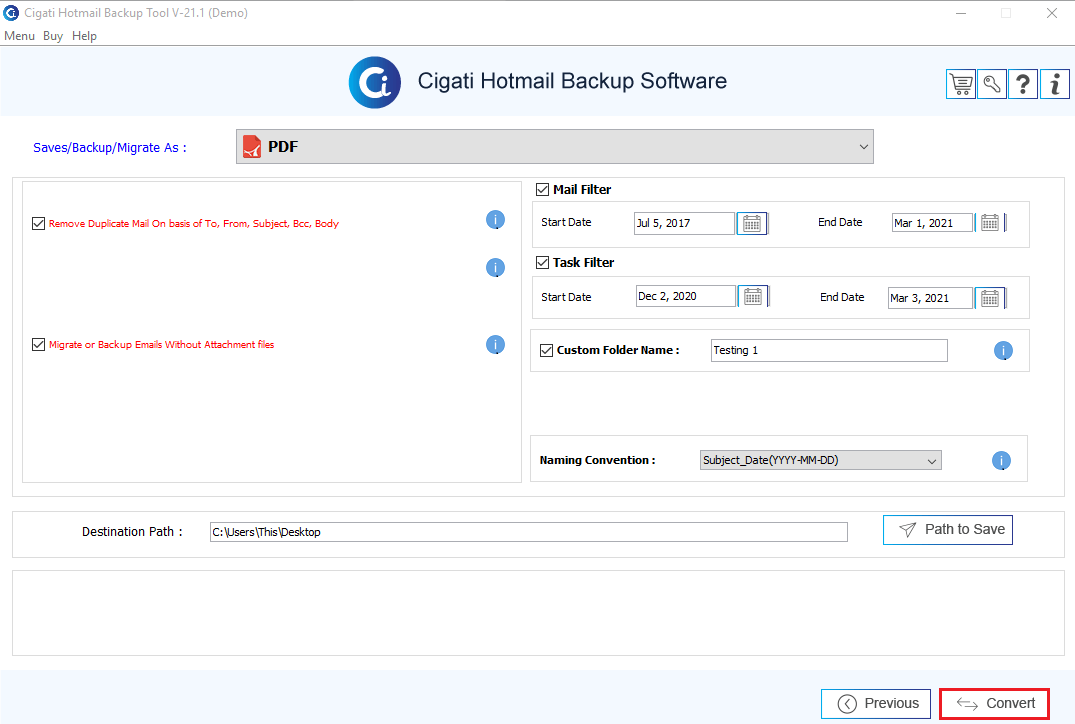Viewport: 1075px width, 724px height.
Task: Click Mail Filter Start Date field
Action: [x=684, y=223]
